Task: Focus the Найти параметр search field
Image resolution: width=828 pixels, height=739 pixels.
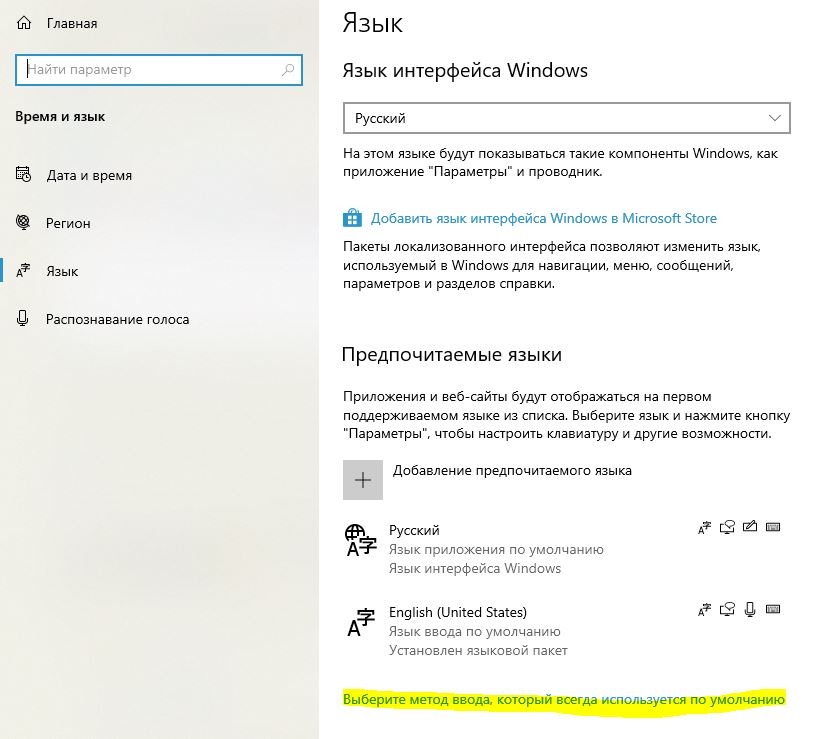Action: click(x=159, y=70)
